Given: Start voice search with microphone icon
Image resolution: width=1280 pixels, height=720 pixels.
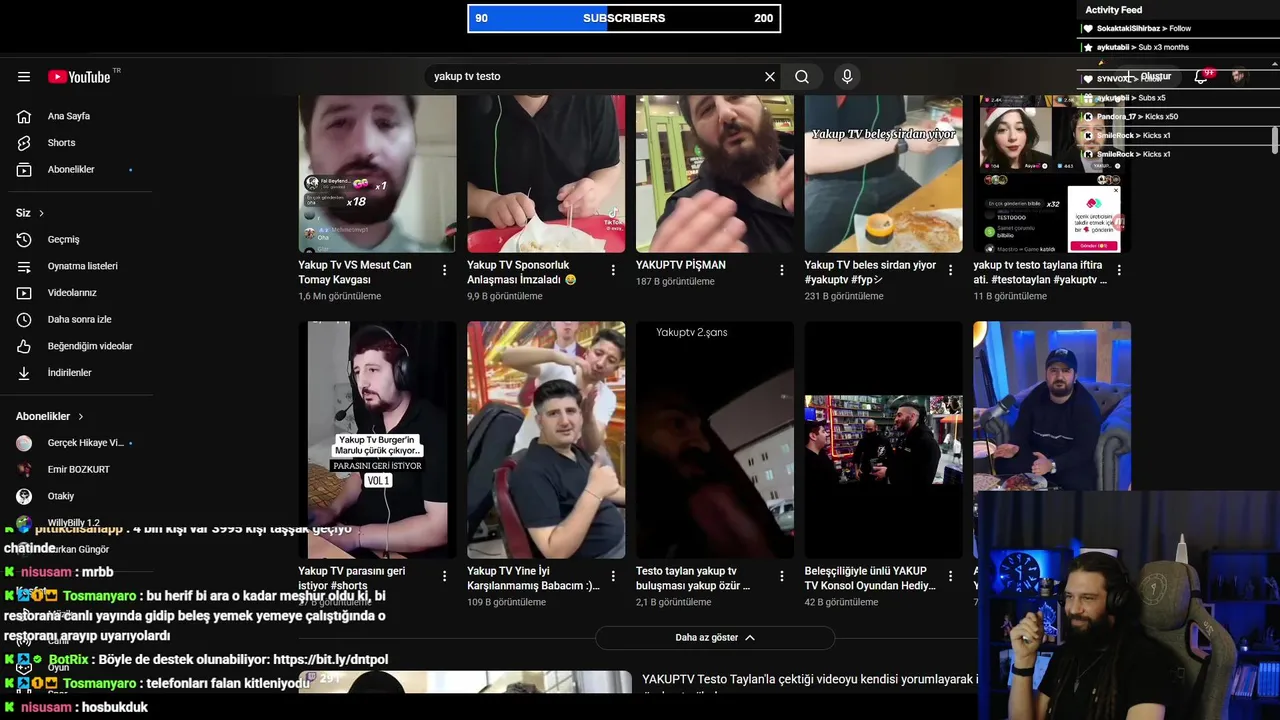Looking at the screenshot, I should pos(847,76).
